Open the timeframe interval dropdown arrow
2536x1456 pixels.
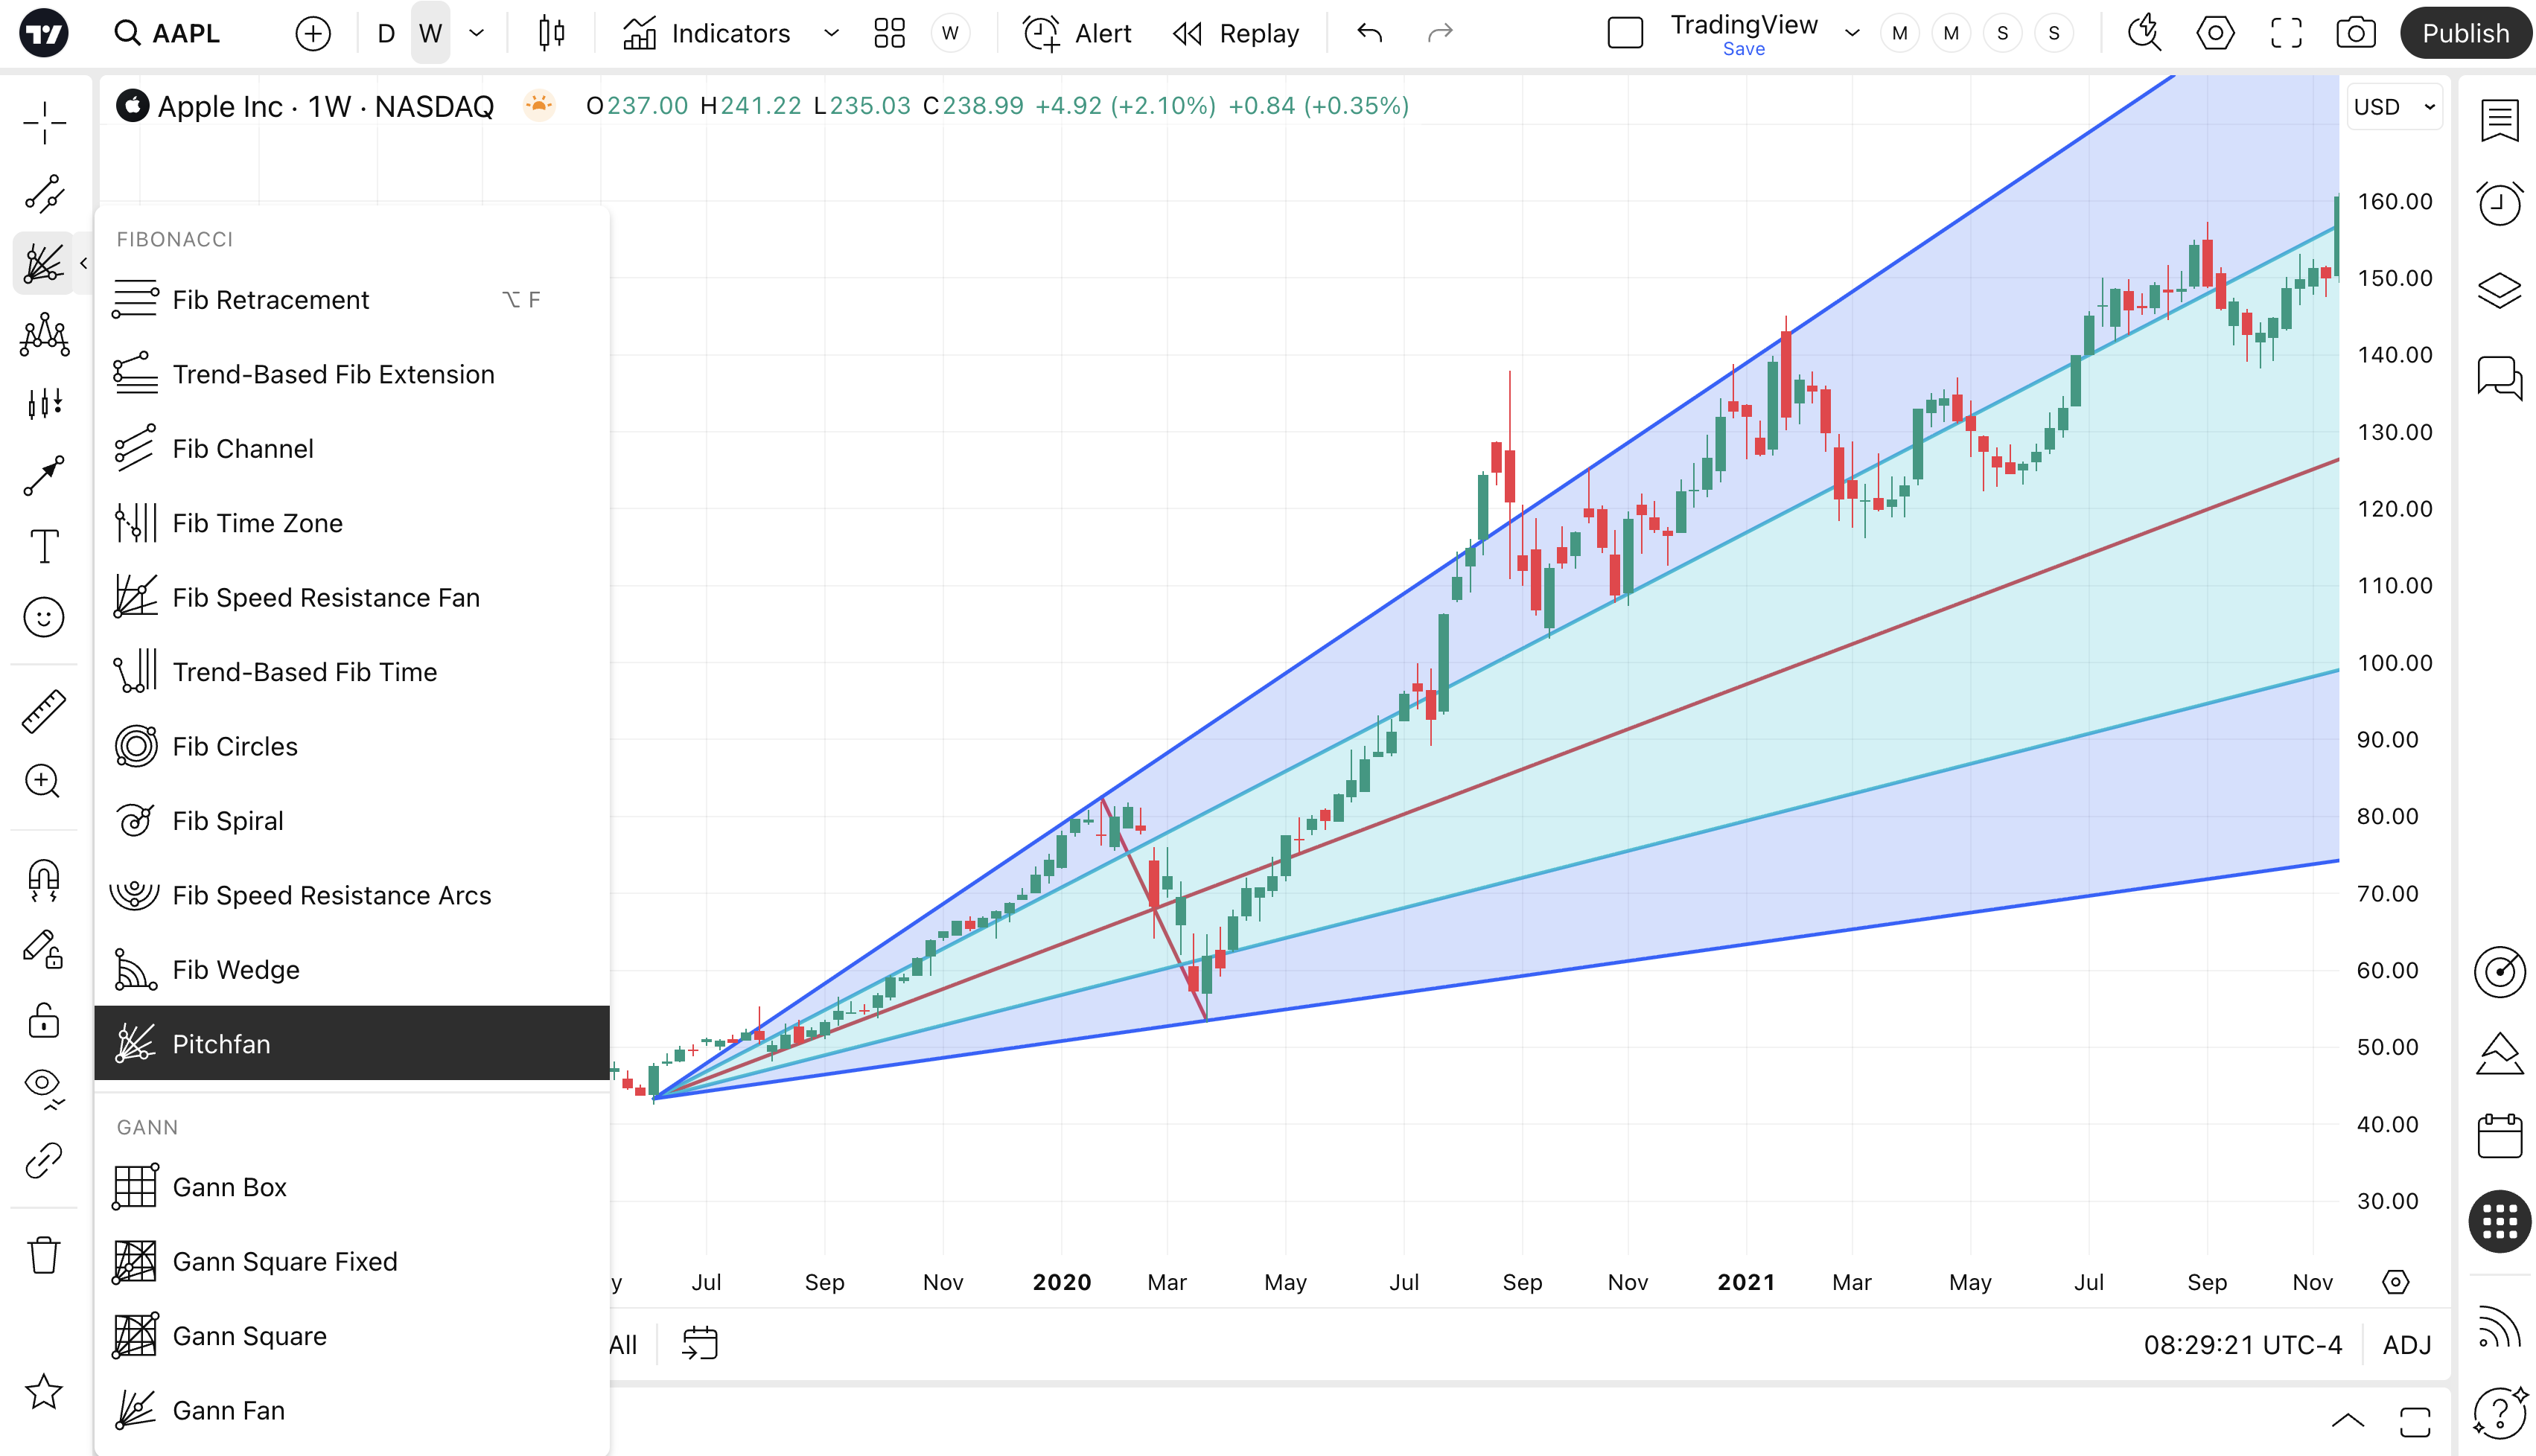click(477, 33)
